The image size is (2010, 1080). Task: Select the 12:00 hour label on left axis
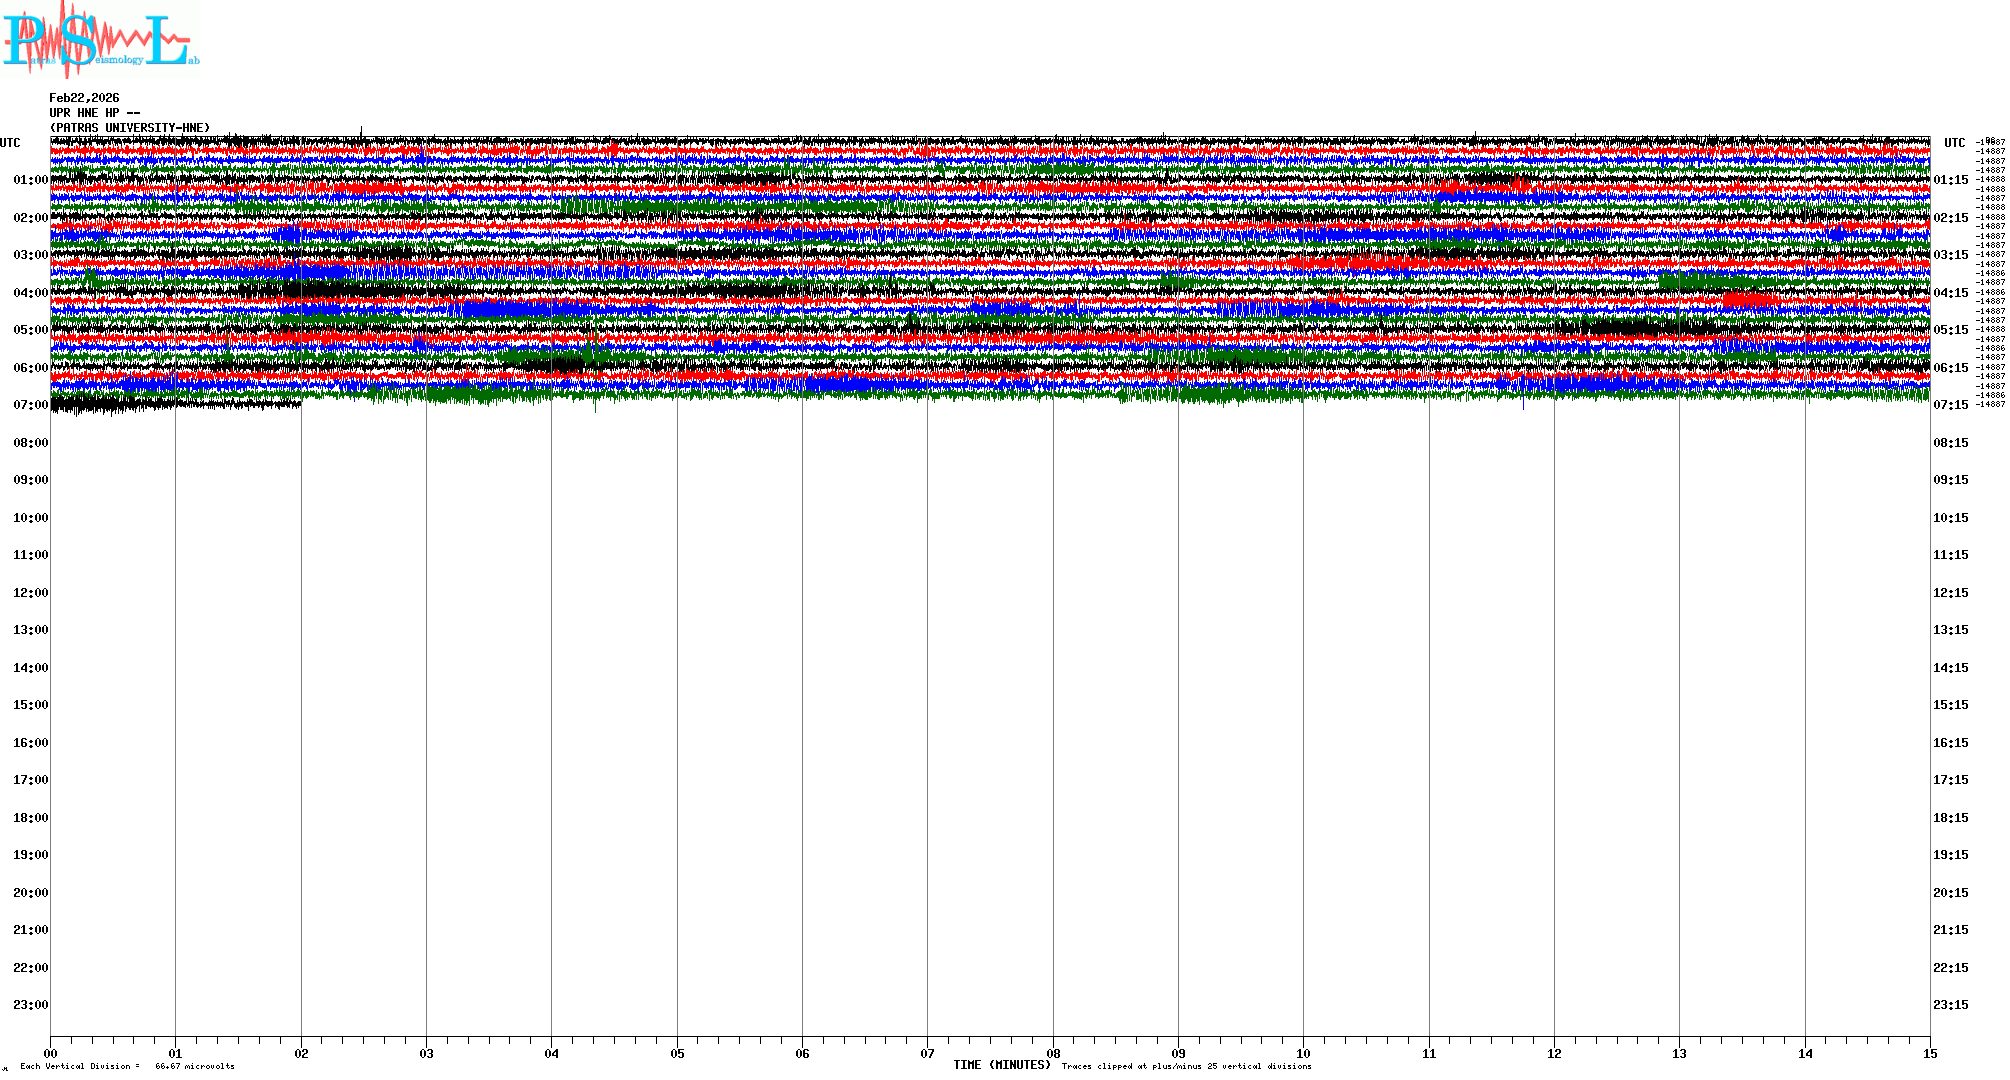coord(30,593)
